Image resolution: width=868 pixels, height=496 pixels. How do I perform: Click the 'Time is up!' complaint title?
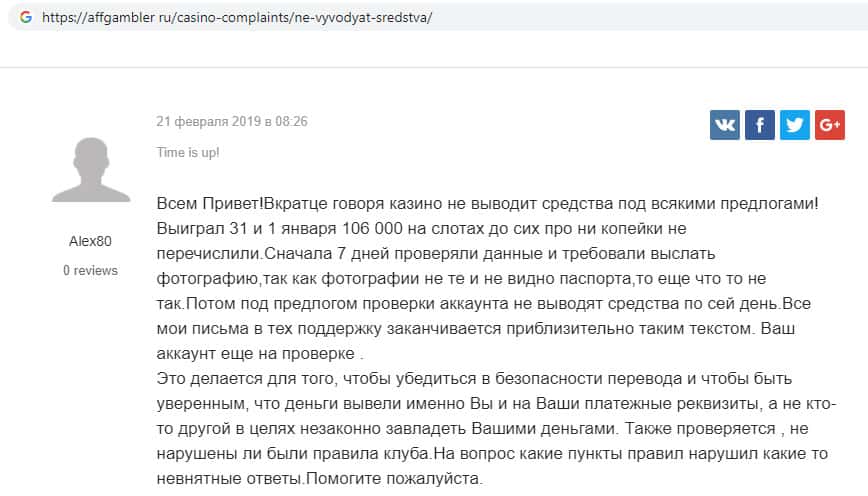188,152
